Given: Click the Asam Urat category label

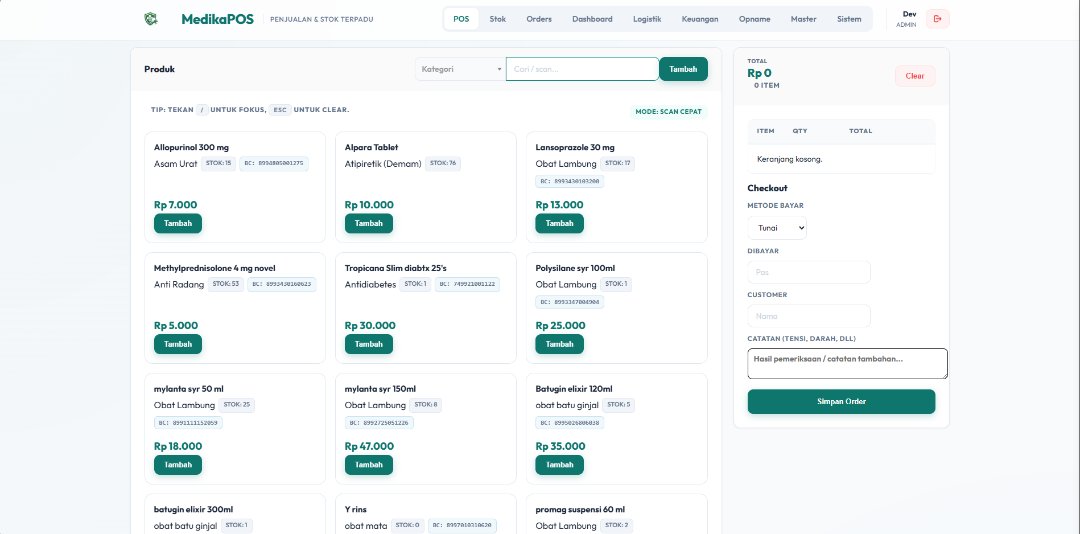Looking at the screenshot, I should click(x=176, y=164).
